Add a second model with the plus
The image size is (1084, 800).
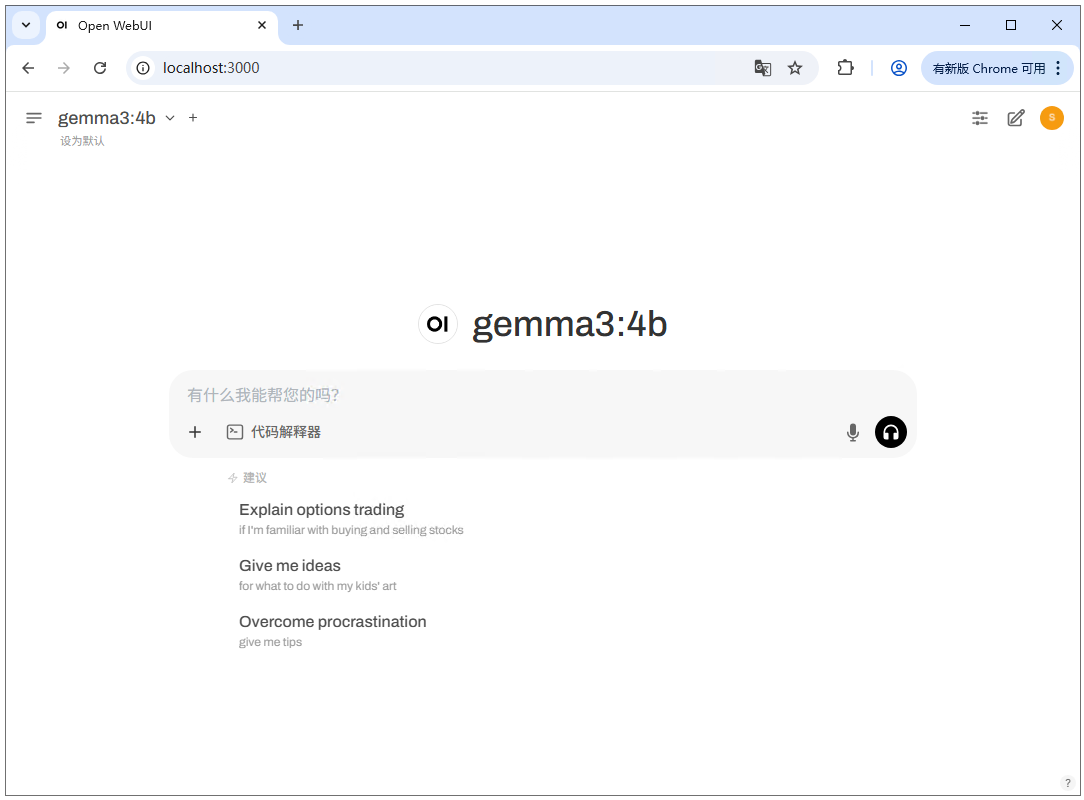(x=192, y=117)
